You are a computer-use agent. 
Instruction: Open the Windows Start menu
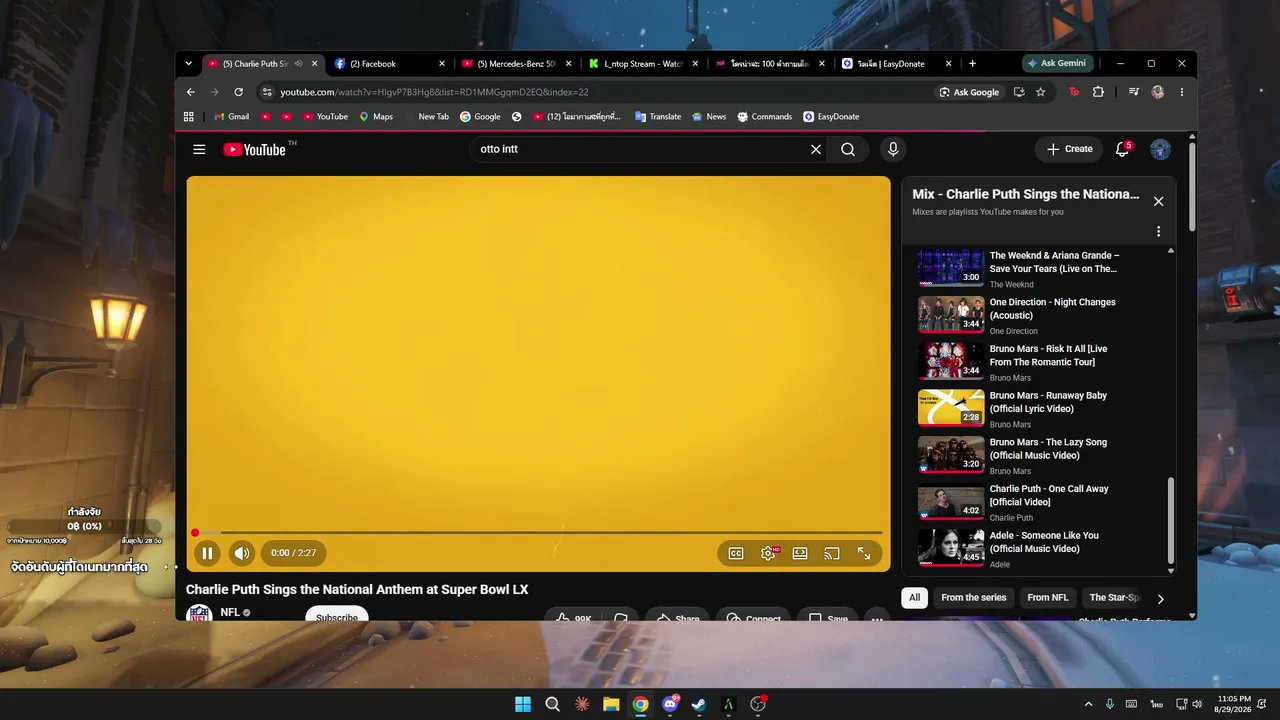click(523, 704)
